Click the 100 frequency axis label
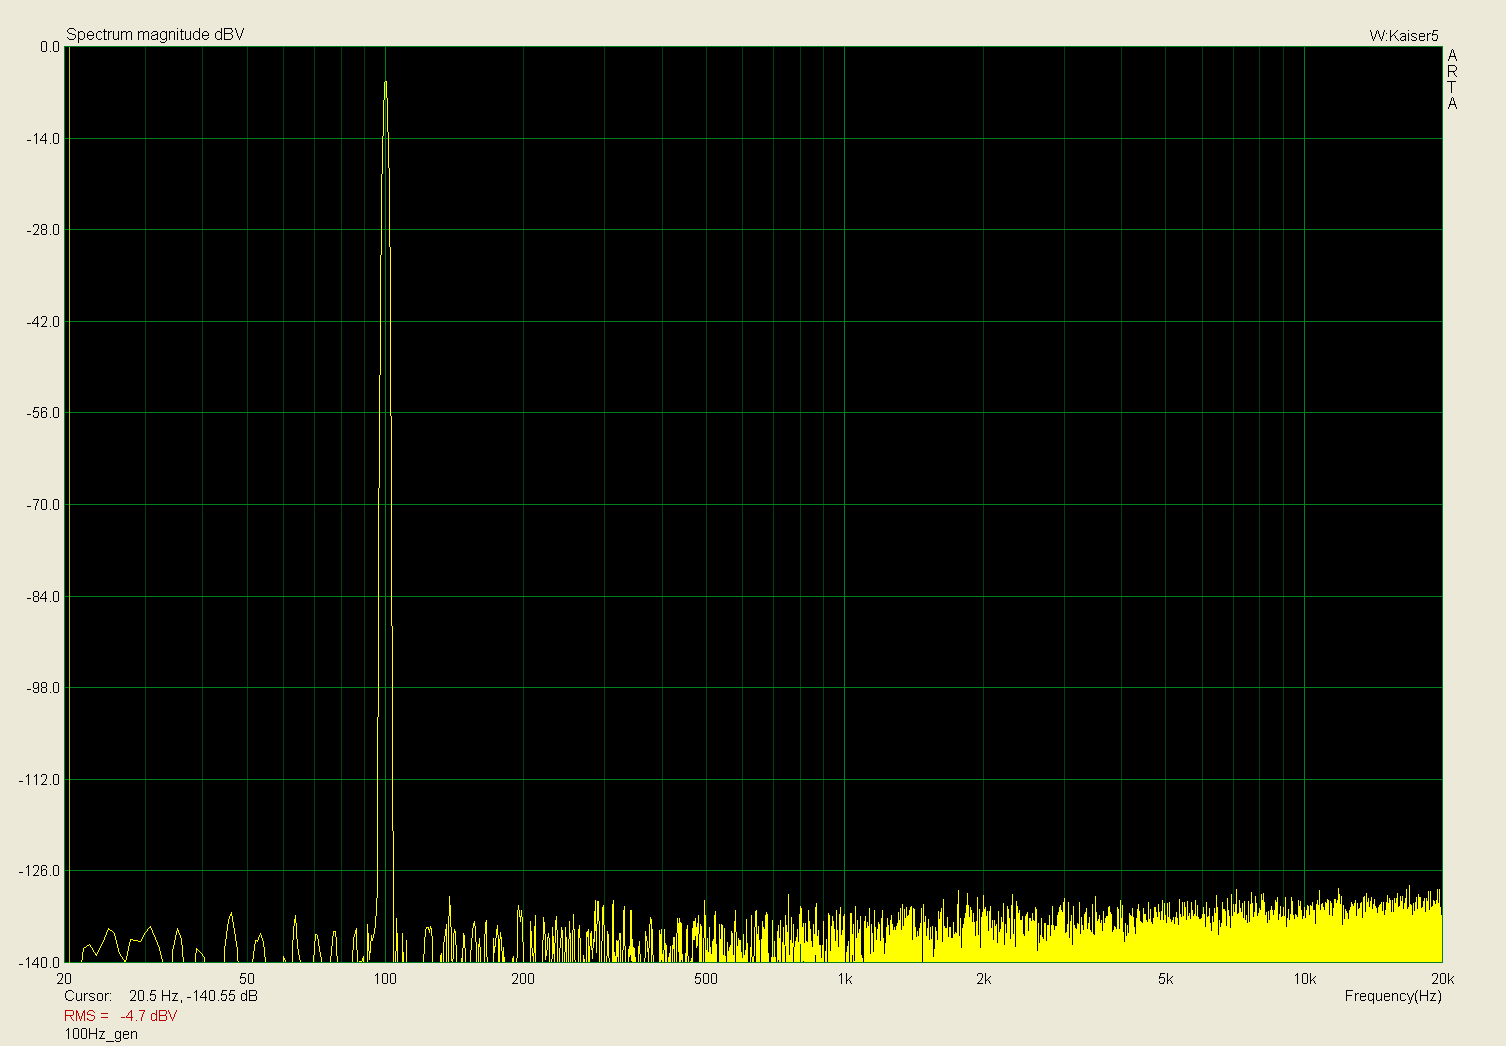 point(385,979)
